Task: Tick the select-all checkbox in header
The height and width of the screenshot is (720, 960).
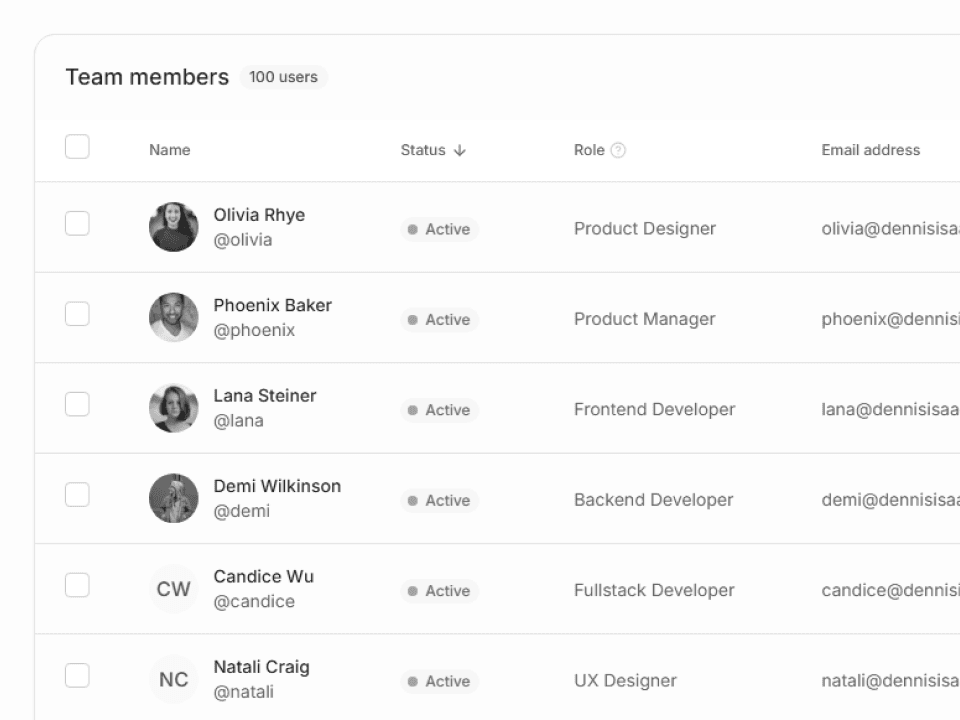Action: pyautogui.click(x=77, y=147)
